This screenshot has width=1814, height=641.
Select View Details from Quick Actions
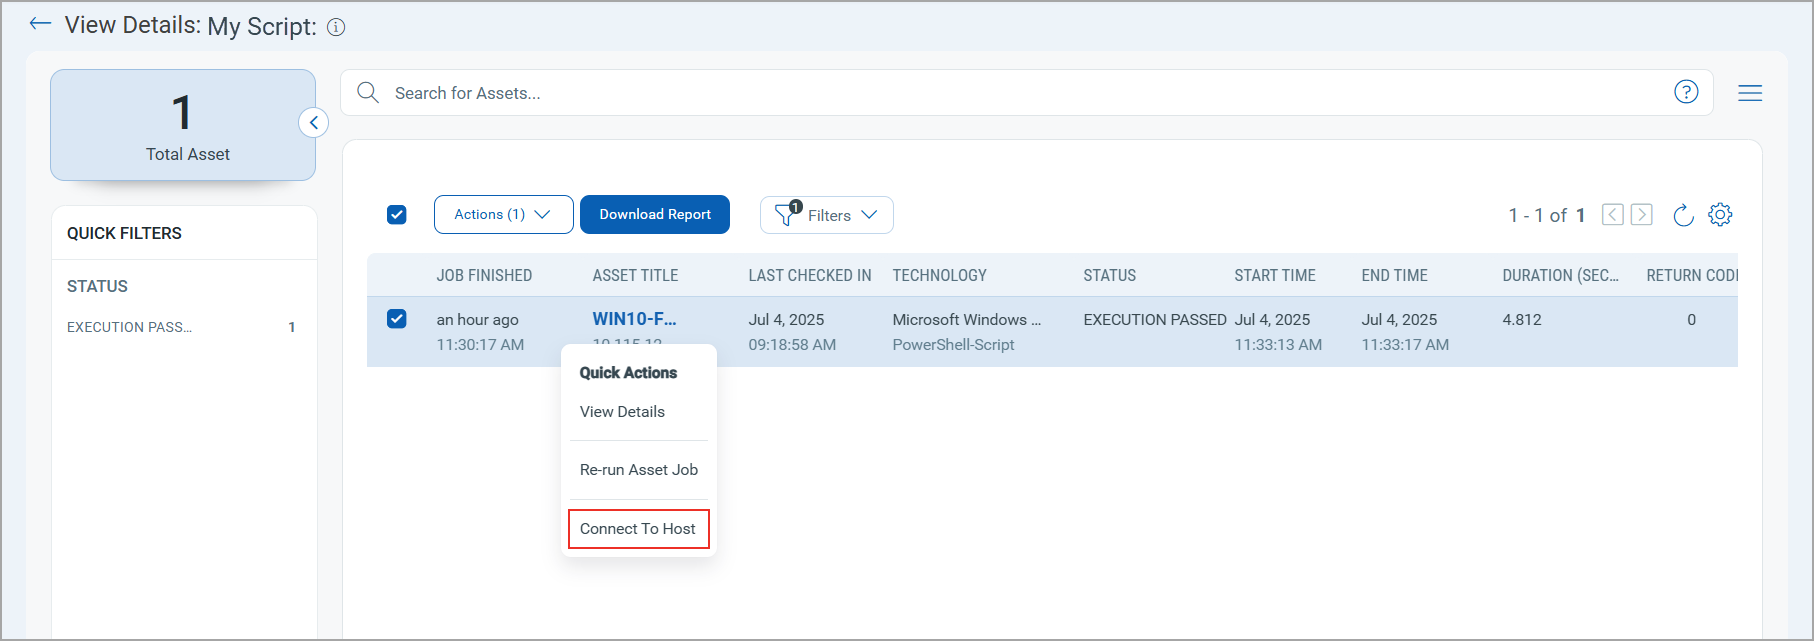click(622, 412)
